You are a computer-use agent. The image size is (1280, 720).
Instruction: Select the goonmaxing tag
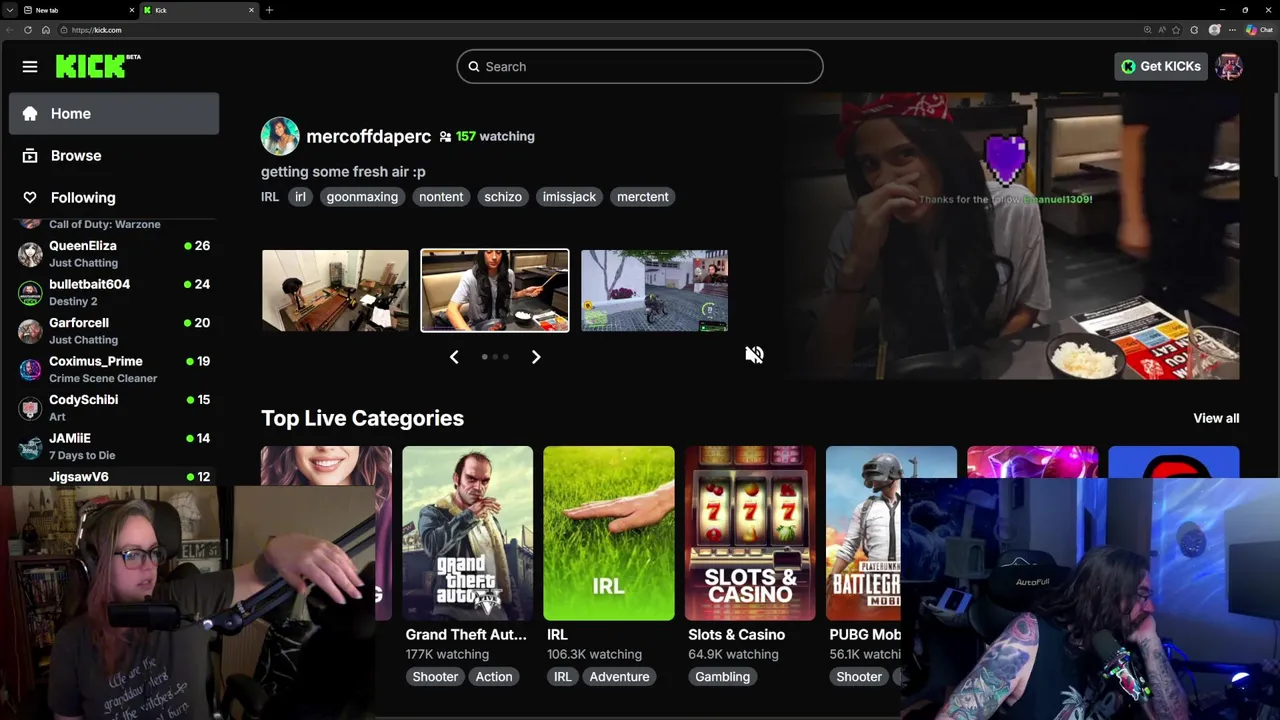(x=362, y=197)
